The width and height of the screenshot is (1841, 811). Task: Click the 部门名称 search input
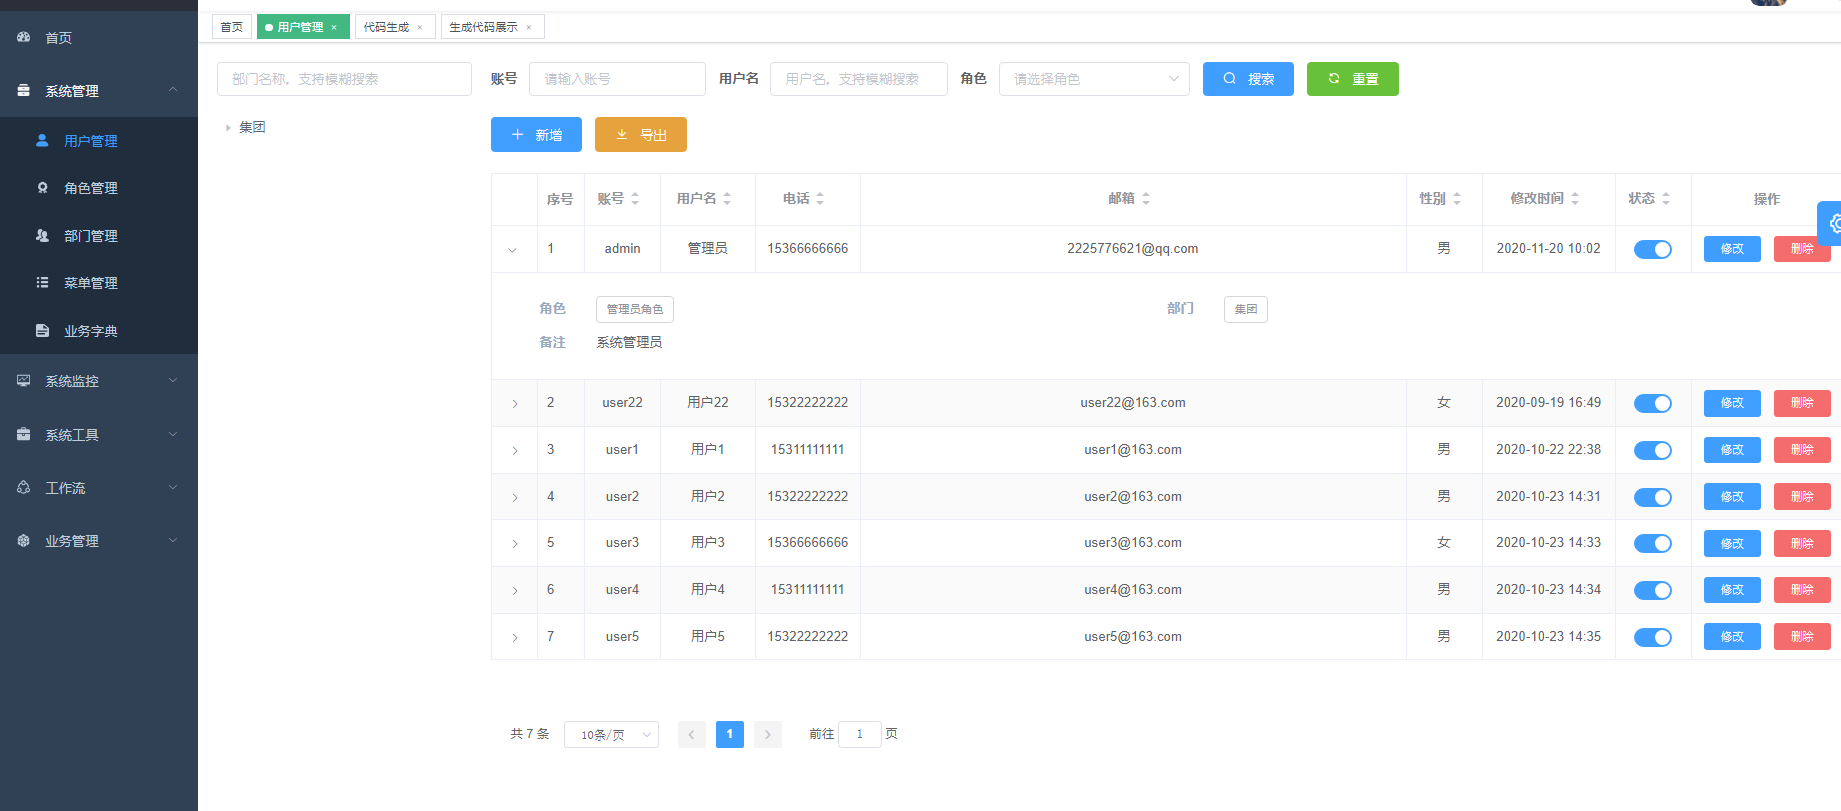pyautogui.click(x=344, y=79)
